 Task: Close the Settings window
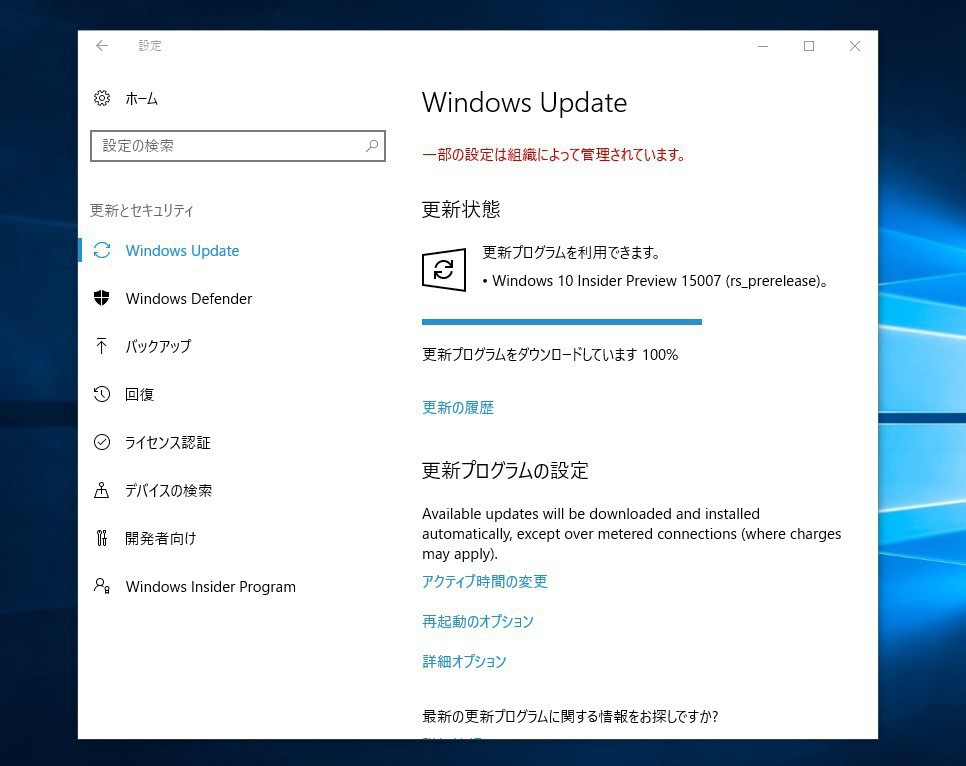(854, 46)
